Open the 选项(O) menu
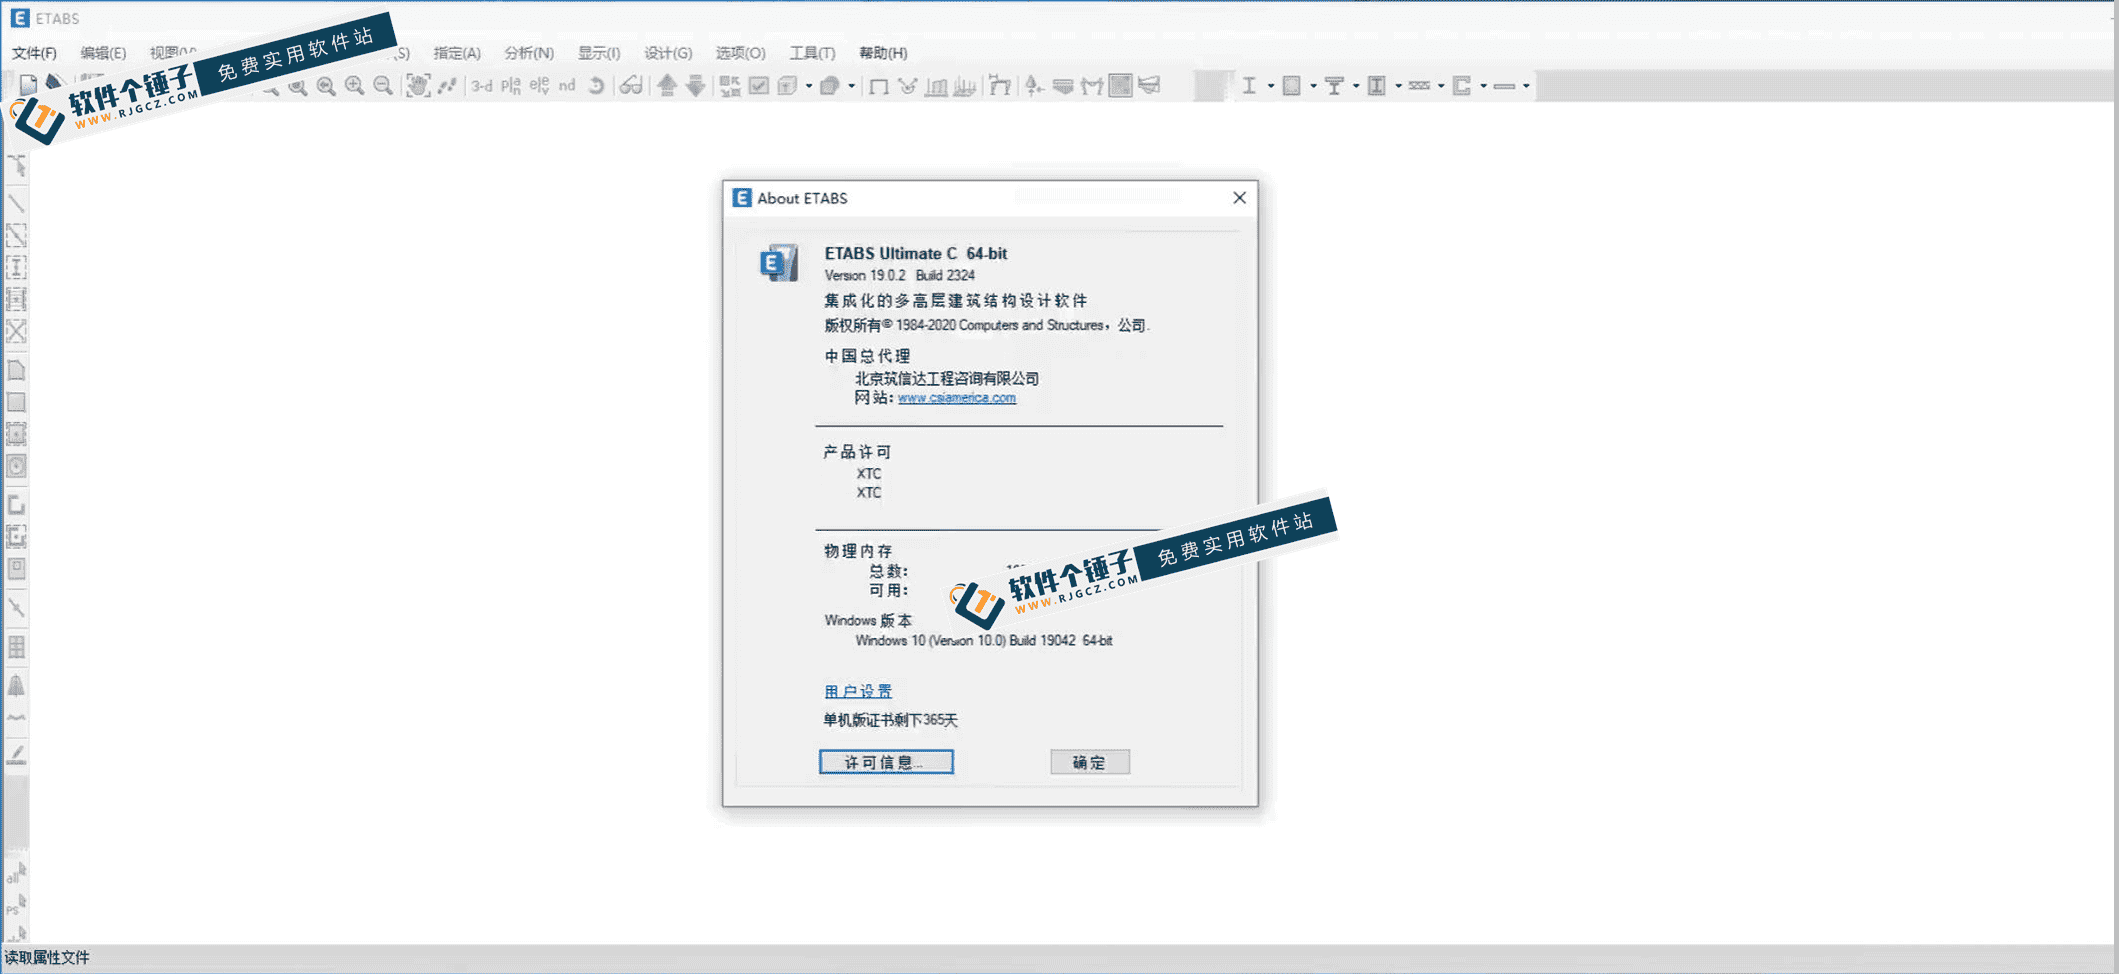Image resolution: width=2119 pixels, height=974 pixels. tap(740, 53)
